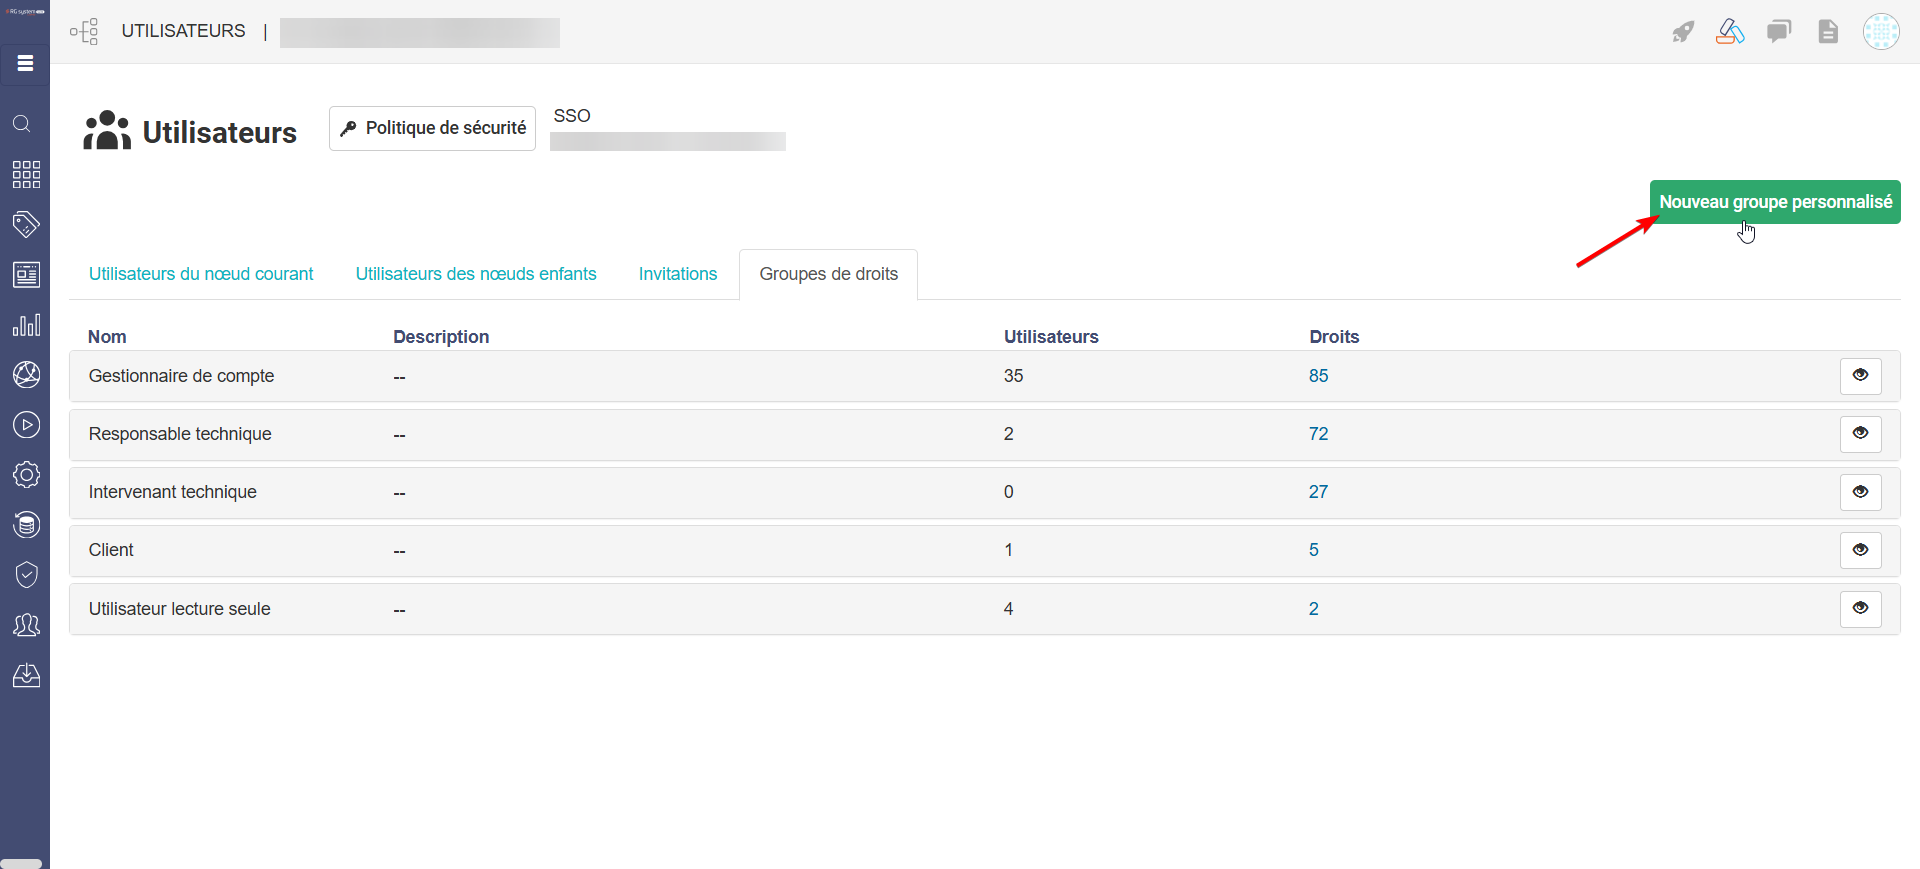View rights for Gestionnaire de compte group

pyautogui.click(x=1860, y=376)
